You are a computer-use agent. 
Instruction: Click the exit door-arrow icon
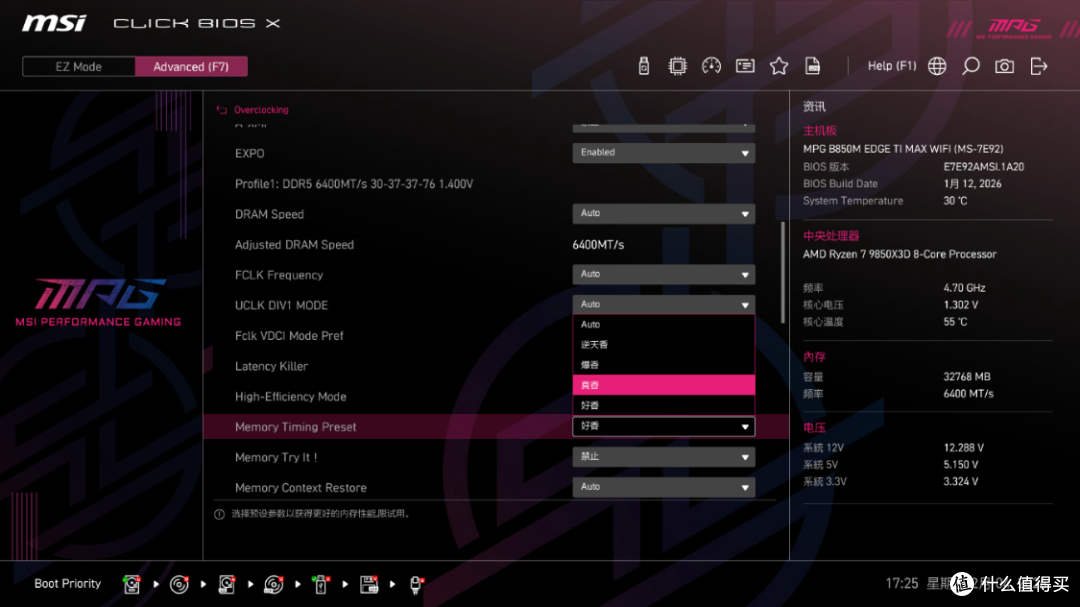(1038, 66)
